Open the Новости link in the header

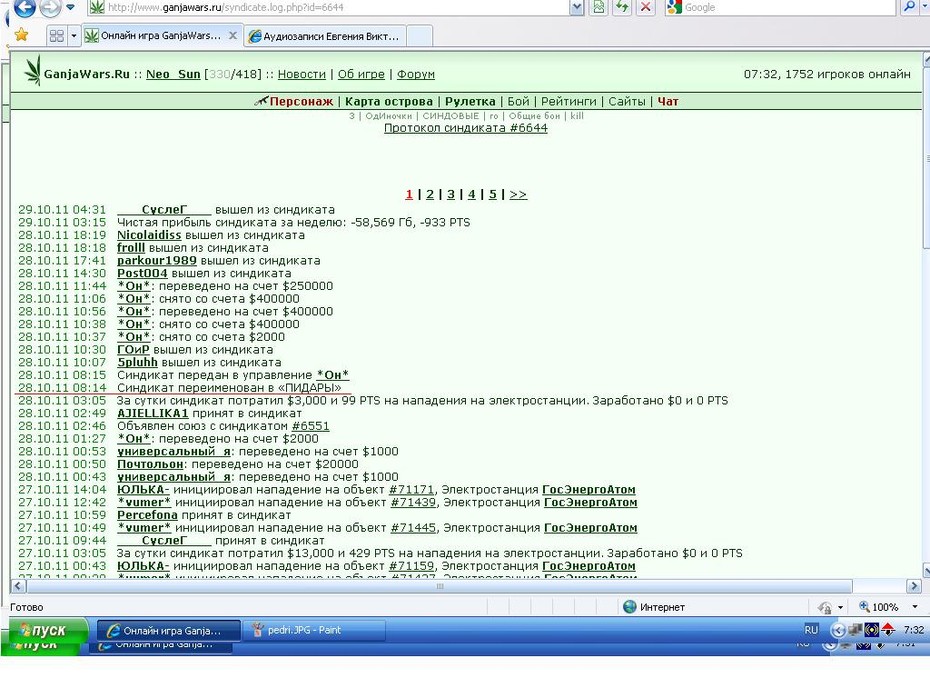301,74
